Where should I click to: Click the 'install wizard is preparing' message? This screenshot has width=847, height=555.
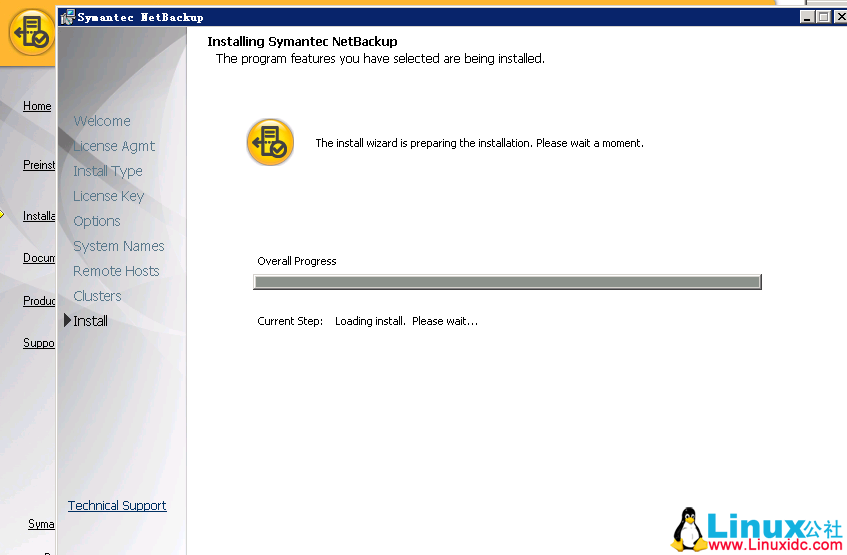tap(480, 143)
